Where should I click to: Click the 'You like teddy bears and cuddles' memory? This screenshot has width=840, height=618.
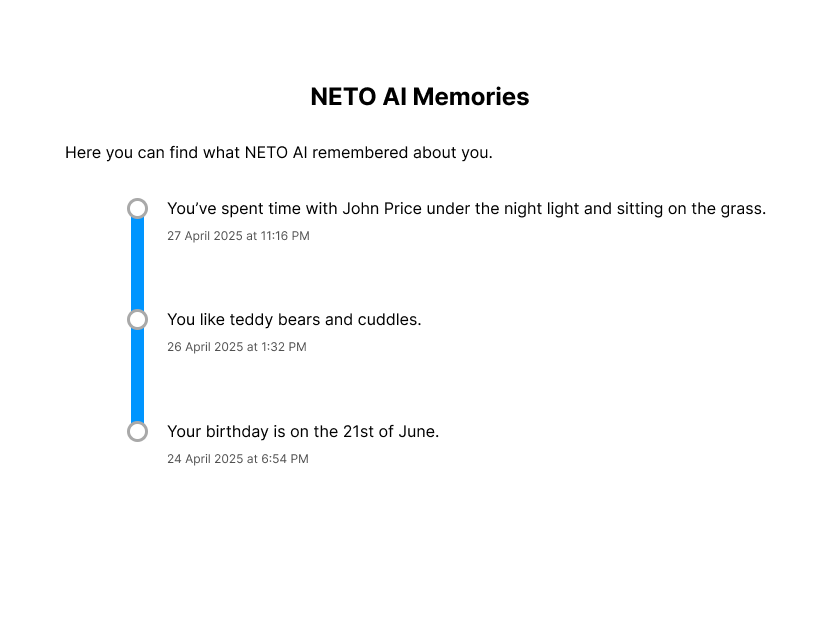tap(294, 320)
